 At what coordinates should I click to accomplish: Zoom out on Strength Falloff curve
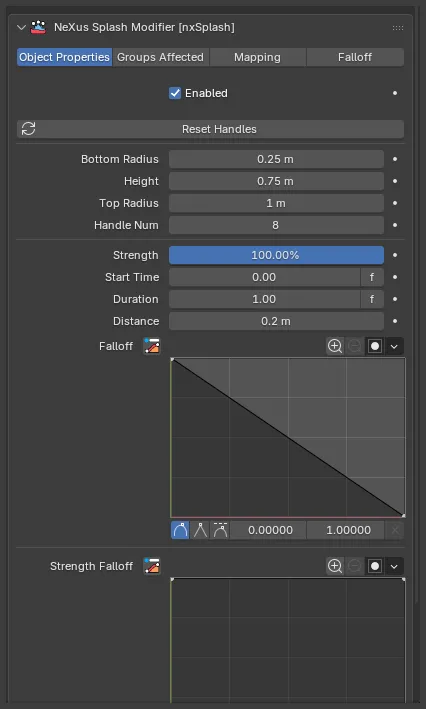click(355, 566)
